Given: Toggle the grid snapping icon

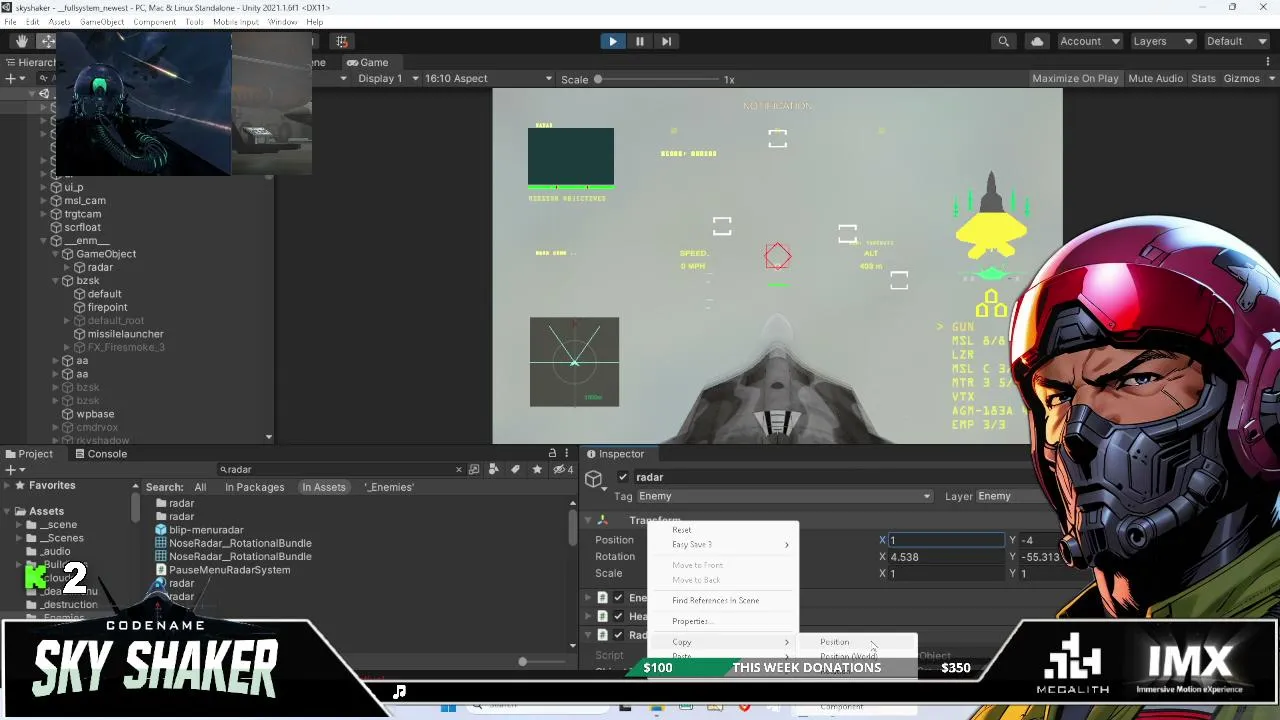Looking at the screenshot, I should click(342, 41).
